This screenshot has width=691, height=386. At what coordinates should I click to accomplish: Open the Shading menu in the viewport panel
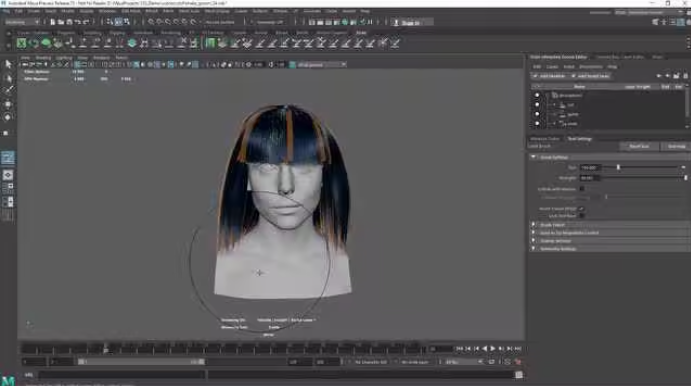click(x=43, y=58)
